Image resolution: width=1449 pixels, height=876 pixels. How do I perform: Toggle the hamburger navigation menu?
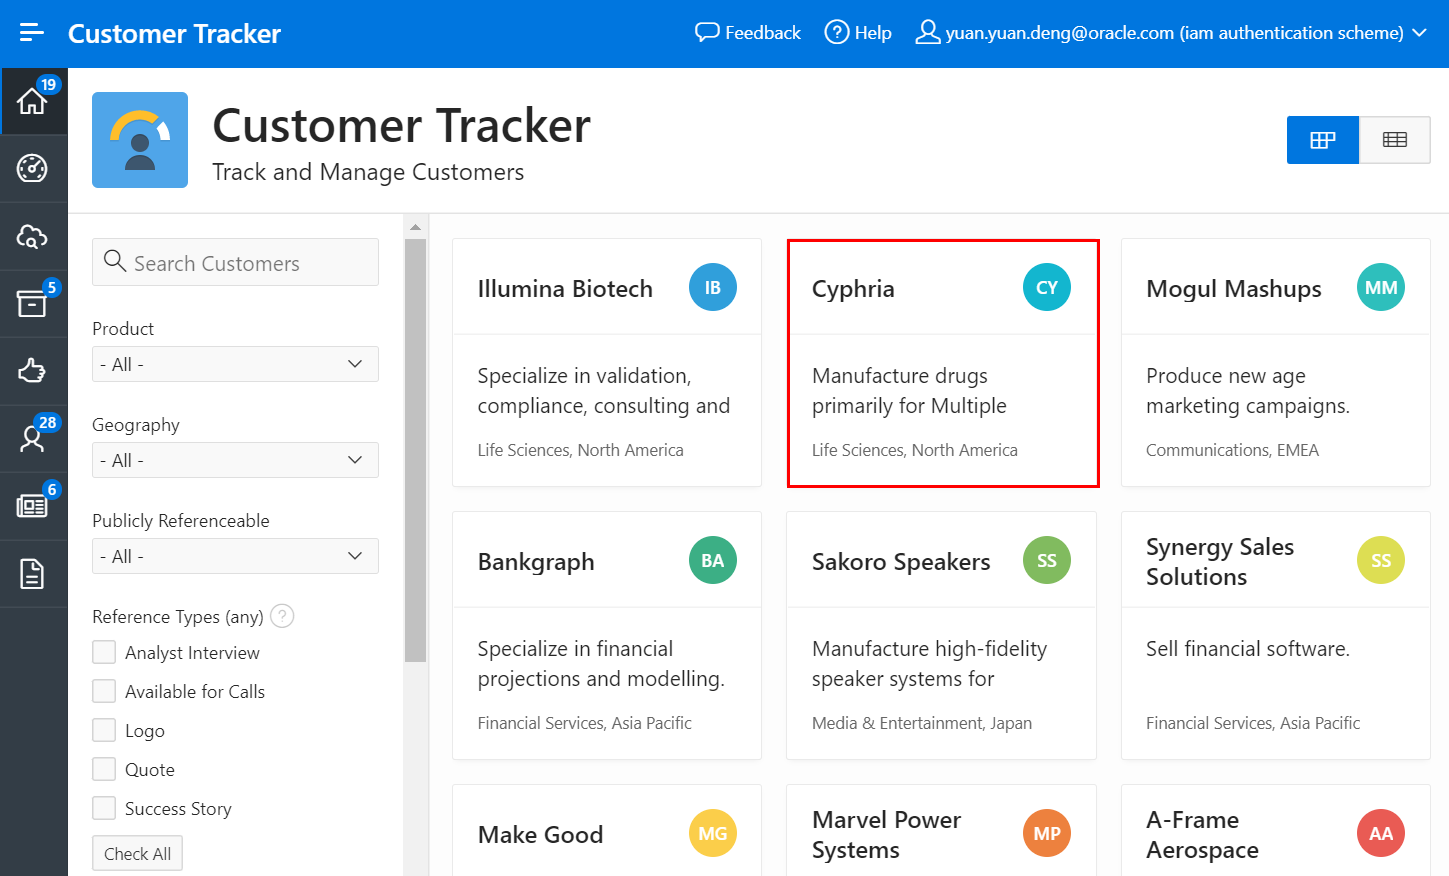(32, 33)
